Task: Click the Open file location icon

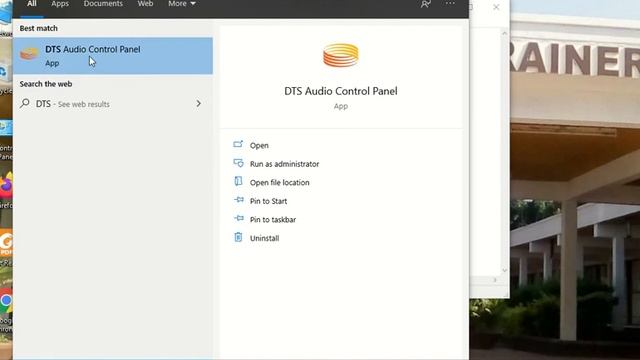Action: click(238, 181)
